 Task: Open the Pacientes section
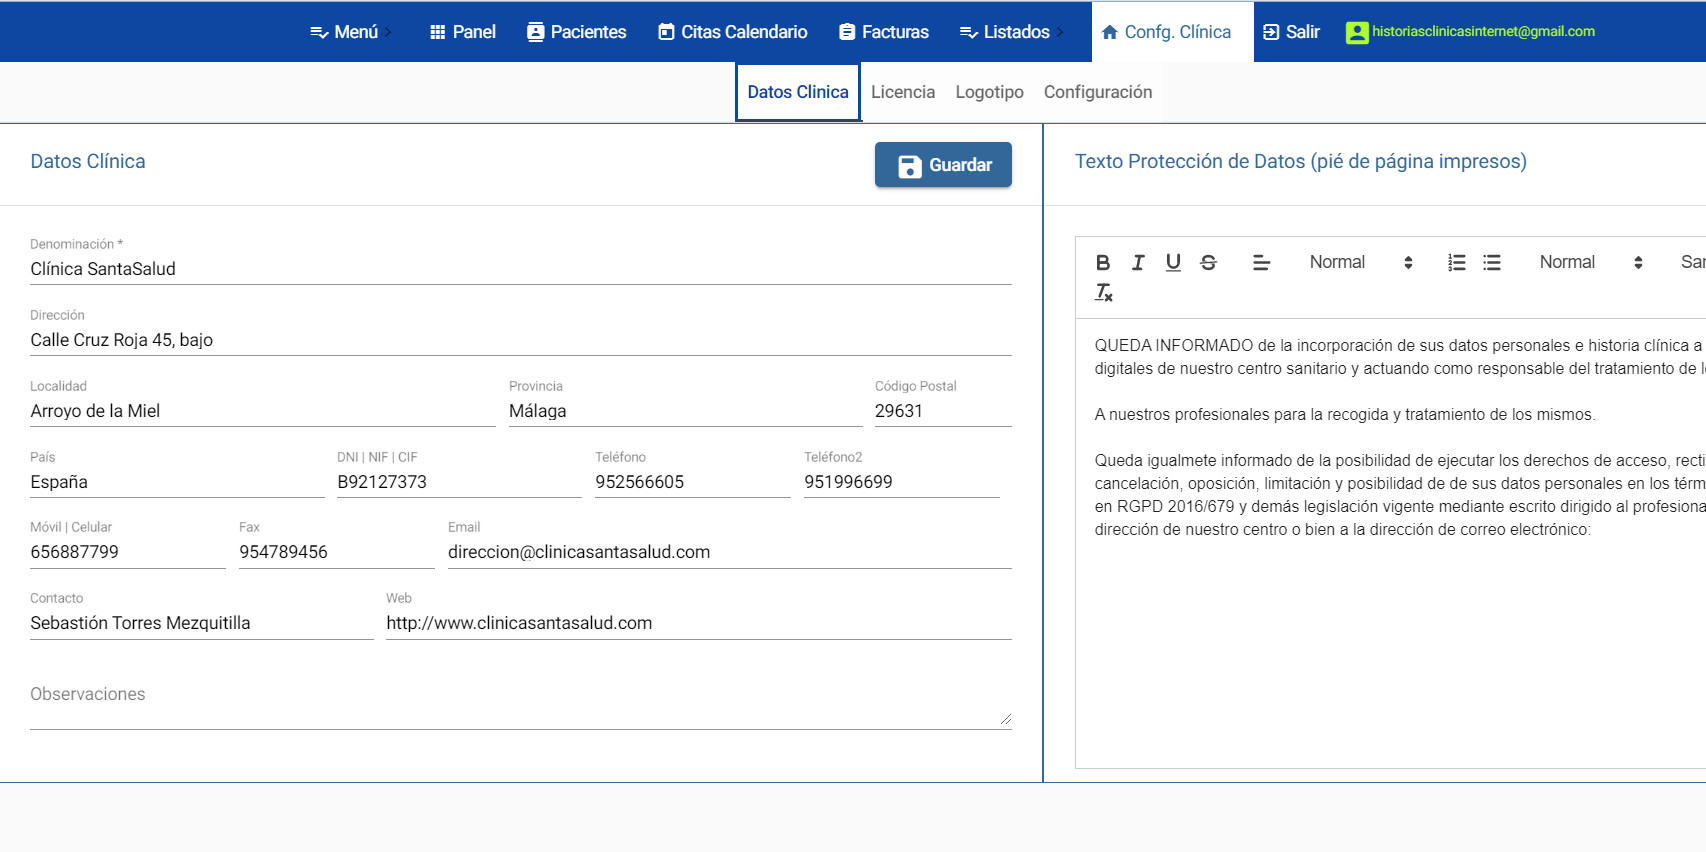576,32
